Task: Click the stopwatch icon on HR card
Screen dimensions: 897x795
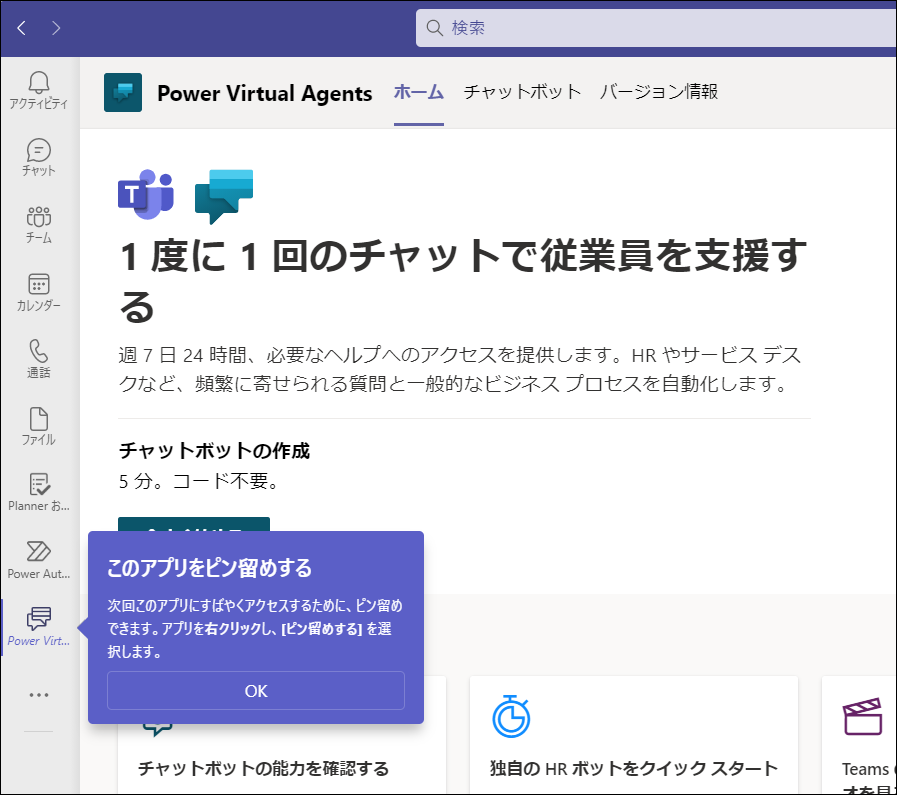Action: [511, 717]
